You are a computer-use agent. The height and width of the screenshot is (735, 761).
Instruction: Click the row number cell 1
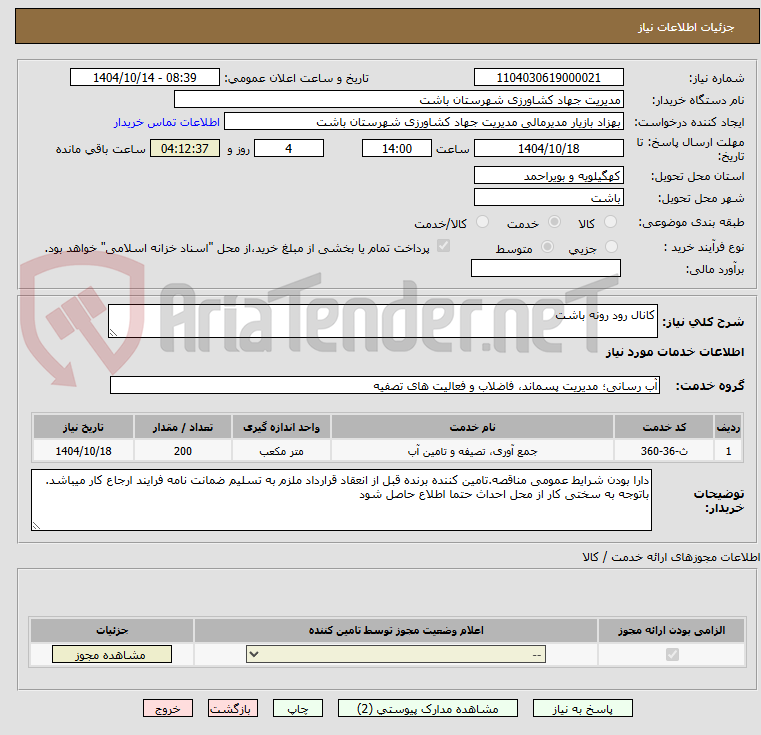tap(728, 451)
